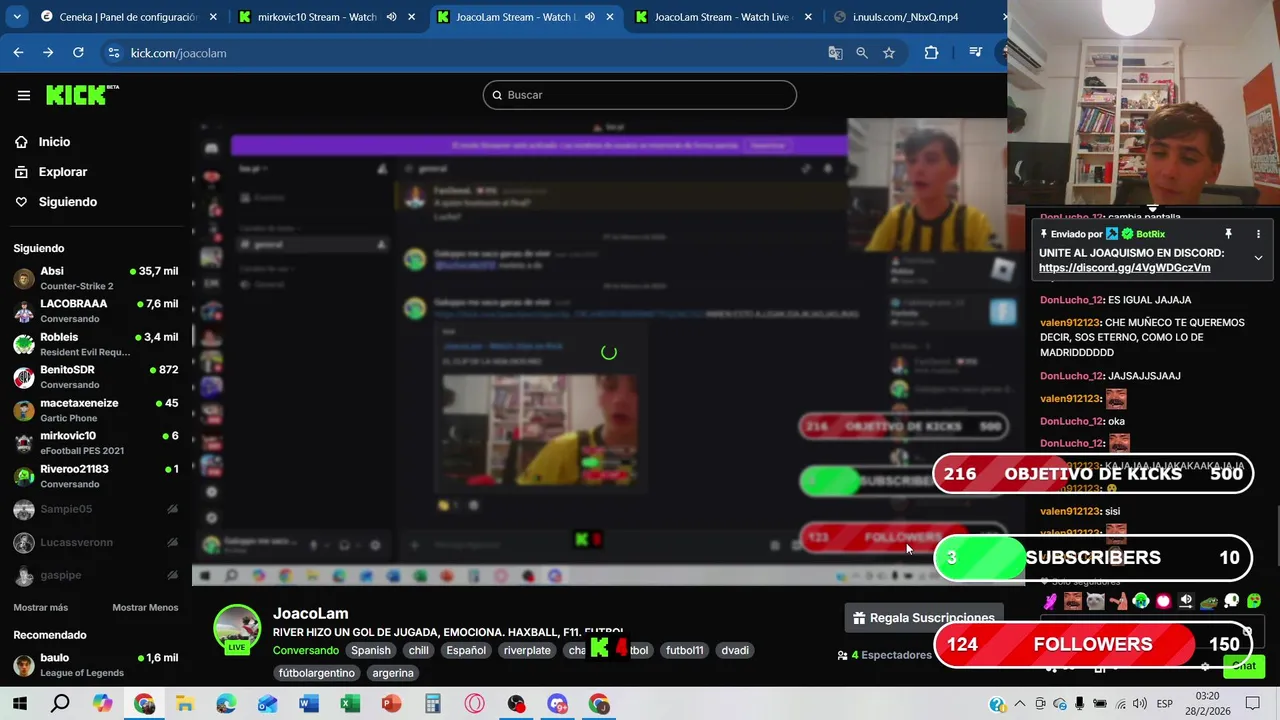This screenshot has width=1280, height=720.
Task: Open Explorar in the sidebar
Action: (62, 172)
